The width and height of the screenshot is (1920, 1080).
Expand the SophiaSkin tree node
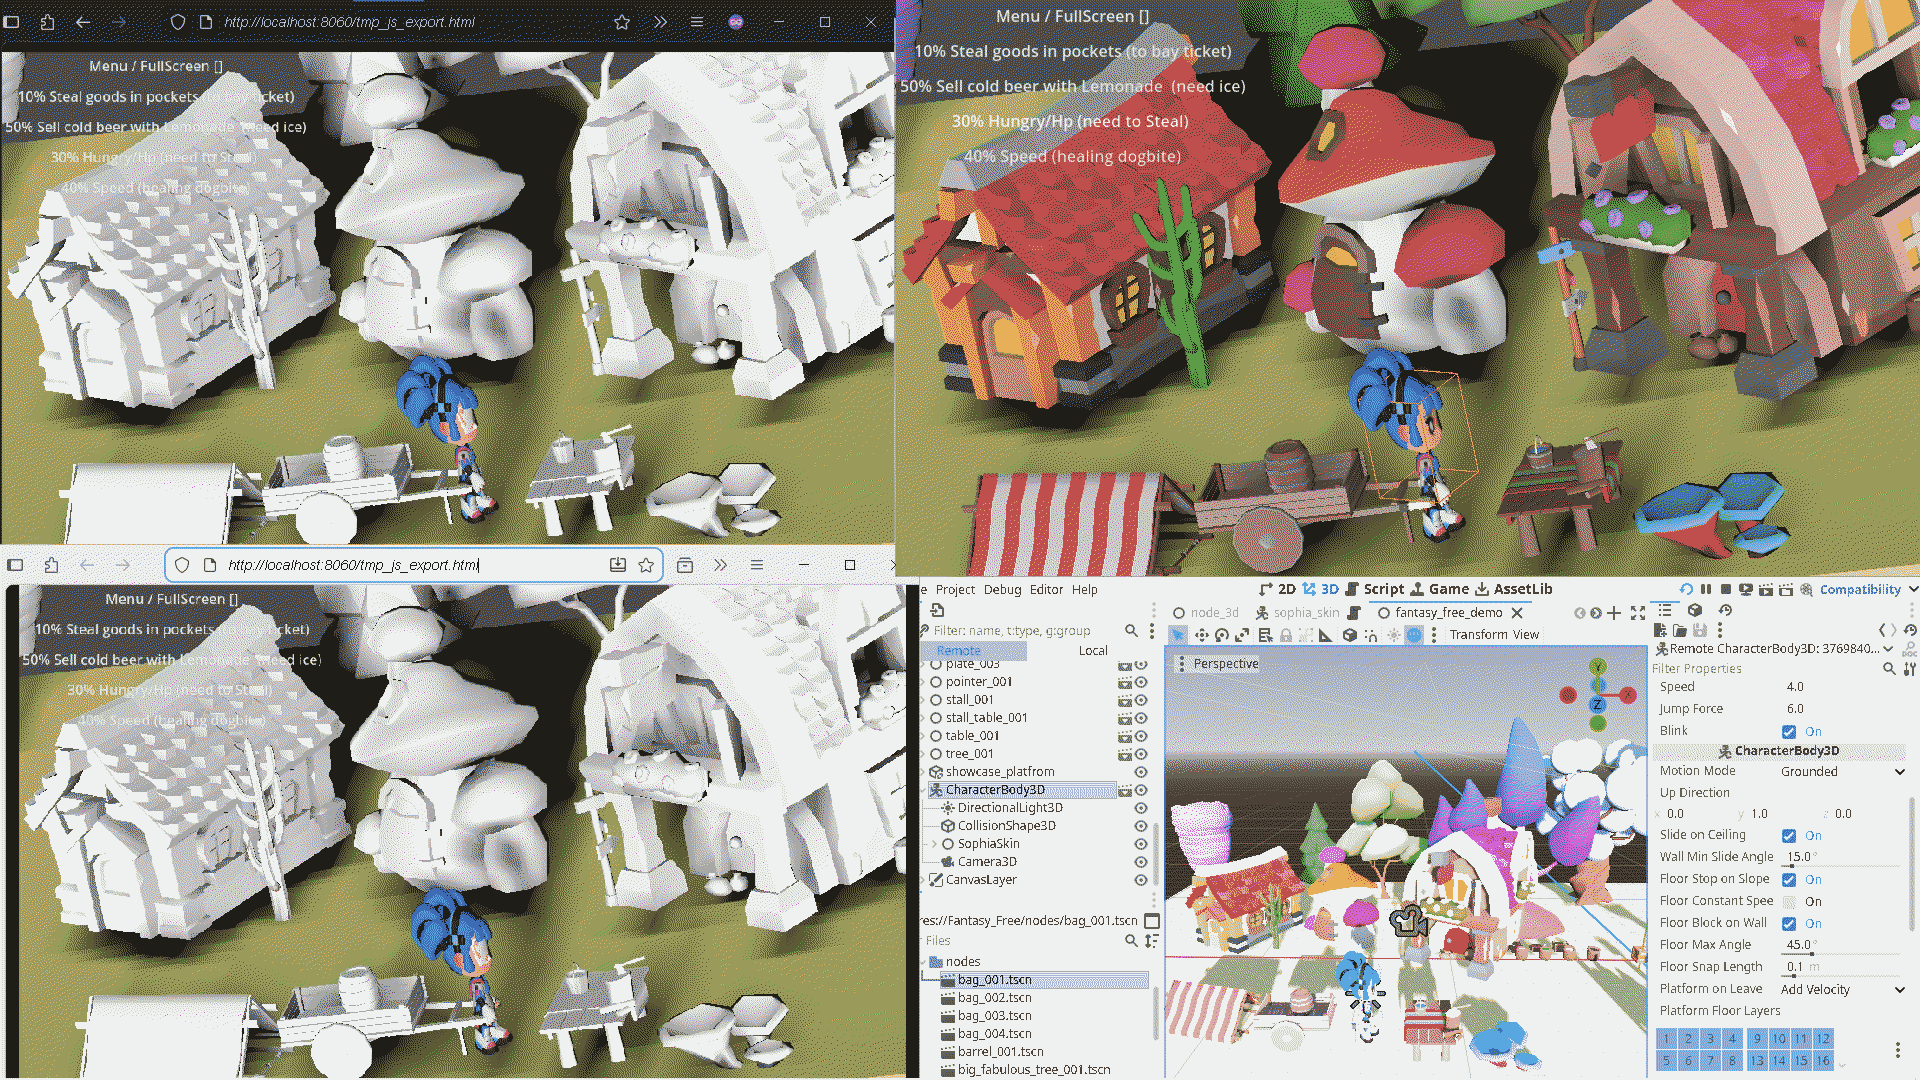[x=935, y=844]
